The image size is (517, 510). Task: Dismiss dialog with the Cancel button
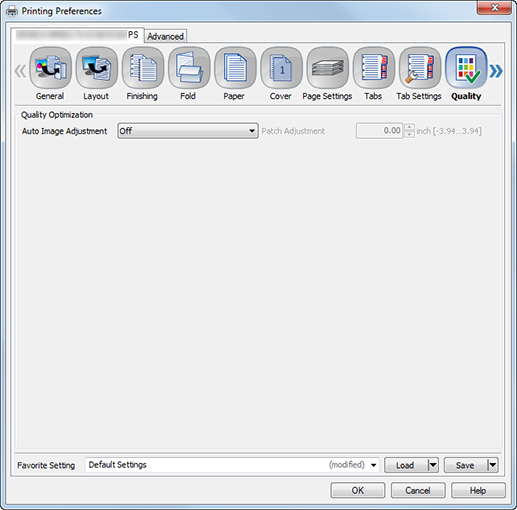point(418,490)
